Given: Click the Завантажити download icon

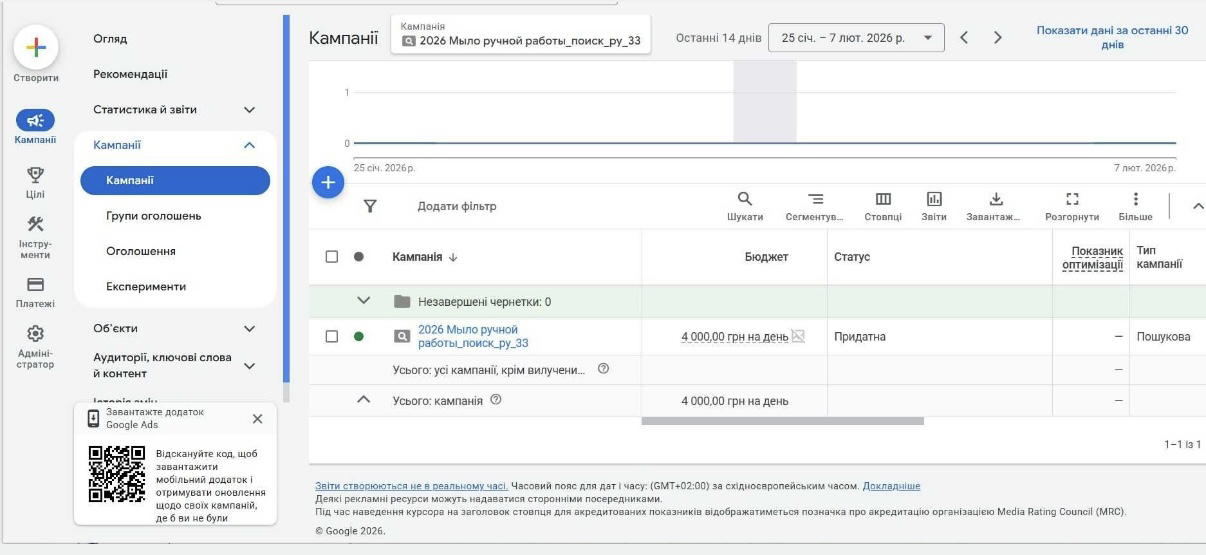Looking at the screenshot, I should point(995,198).
